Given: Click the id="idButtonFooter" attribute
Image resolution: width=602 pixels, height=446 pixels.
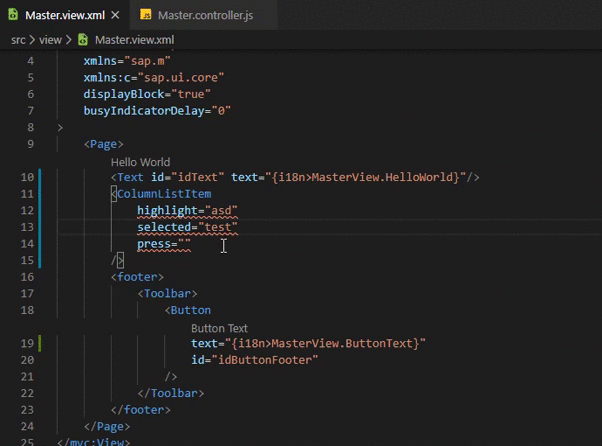Looking at the screenshot, I should pyautogui.click(x=255, y=360).
